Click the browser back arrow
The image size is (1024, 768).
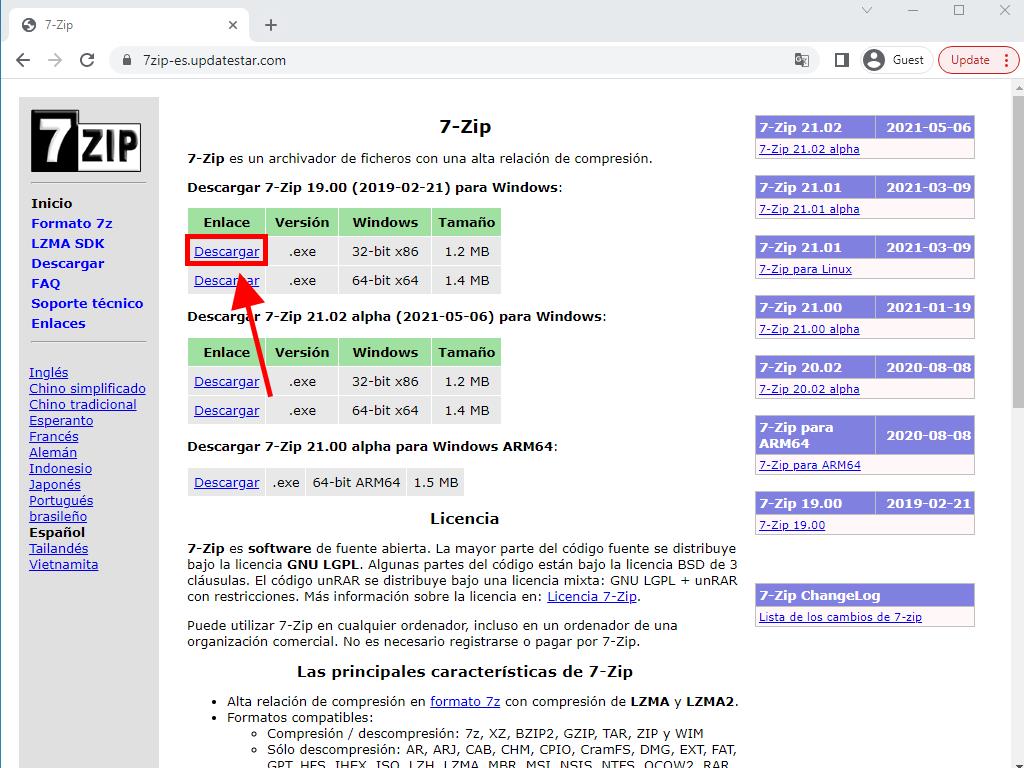click(23, 60)
